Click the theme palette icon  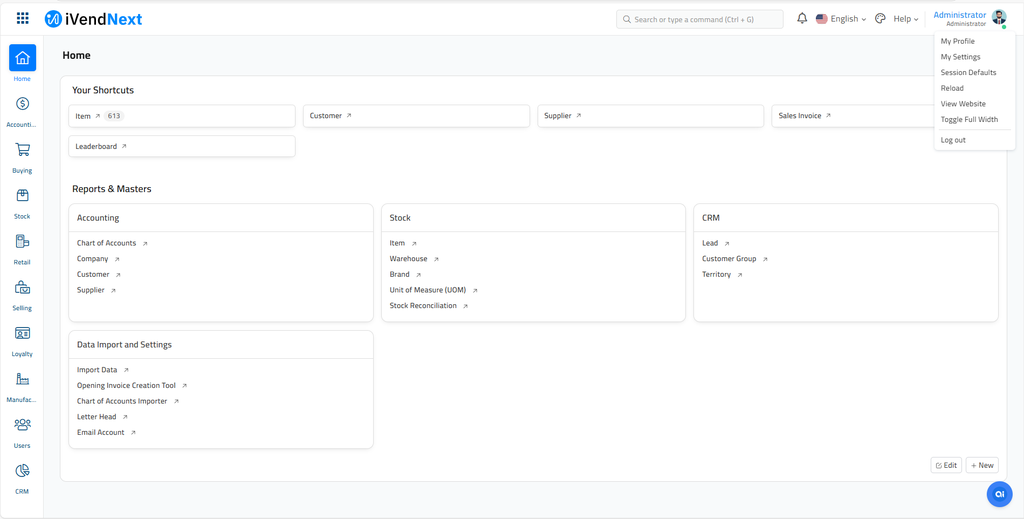[x=880, y=19]
